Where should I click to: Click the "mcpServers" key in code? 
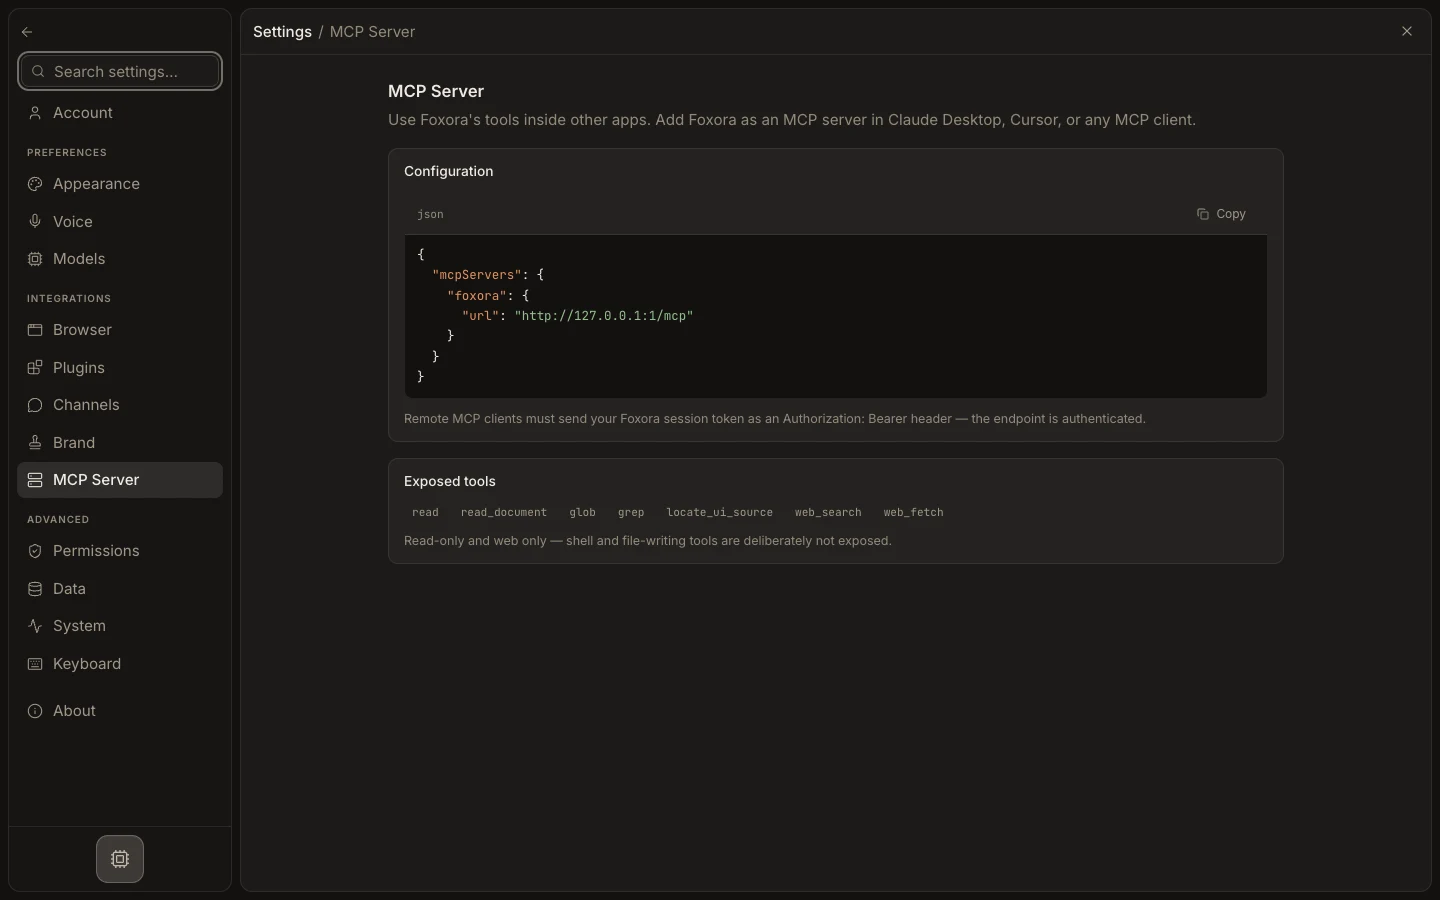477,275
